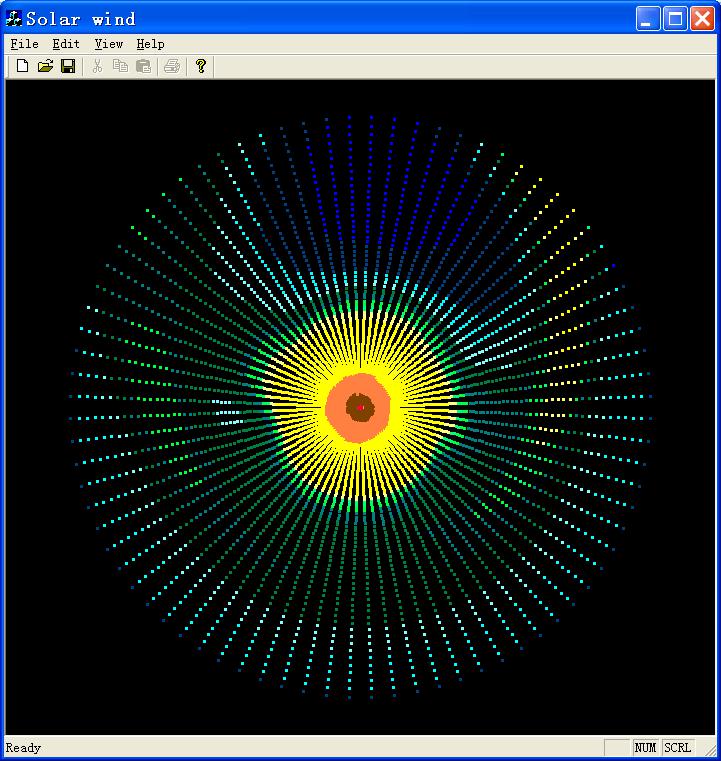Click the New document toolbar icon
This screenshot has height=761, width=721.
[22, 66]
